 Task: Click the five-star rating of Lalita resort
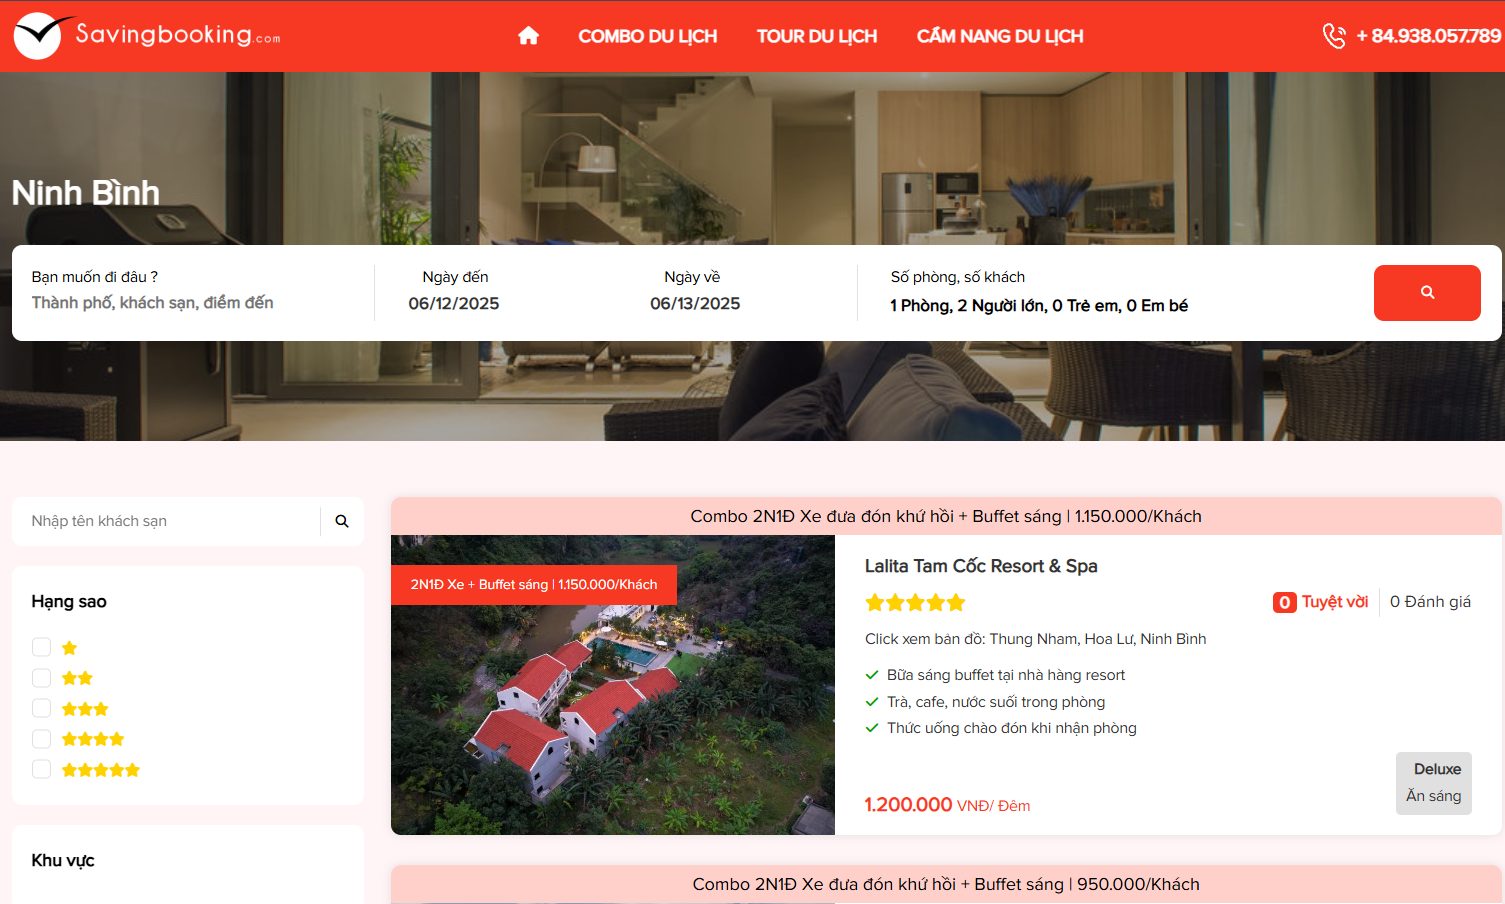click(915, 602)
